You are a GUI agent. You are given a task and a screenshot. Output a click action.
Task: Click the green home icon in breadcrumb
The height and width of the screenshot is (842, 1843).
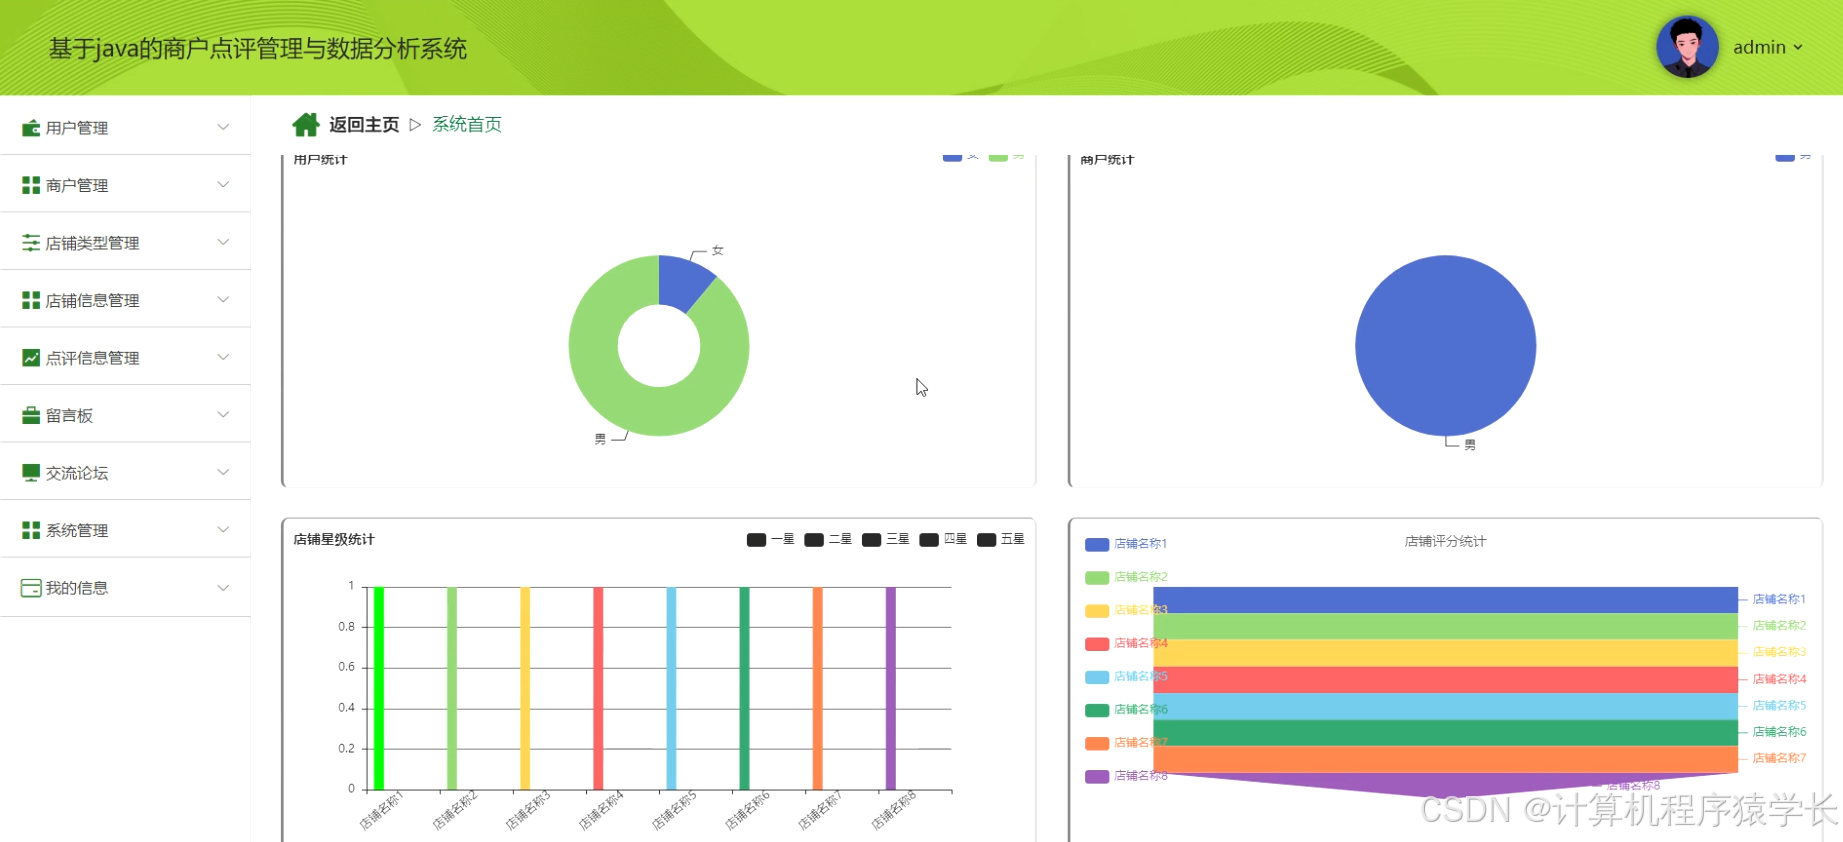point(306,124)
